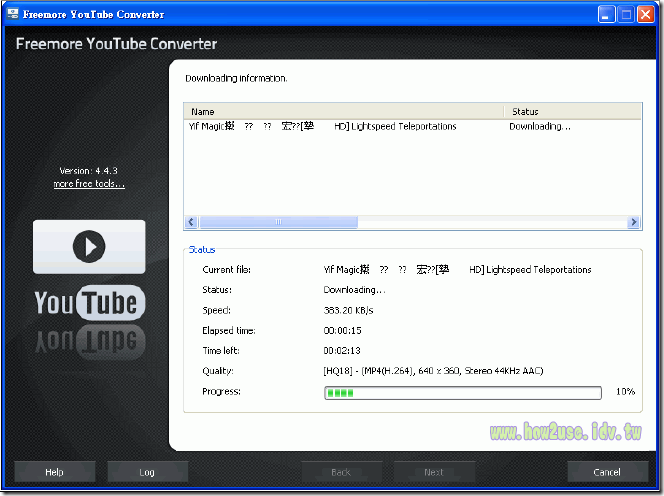This screenshot has height=496, width=664.
Task: Click the Downloading status cell in the list
Action: click(540, 127)
